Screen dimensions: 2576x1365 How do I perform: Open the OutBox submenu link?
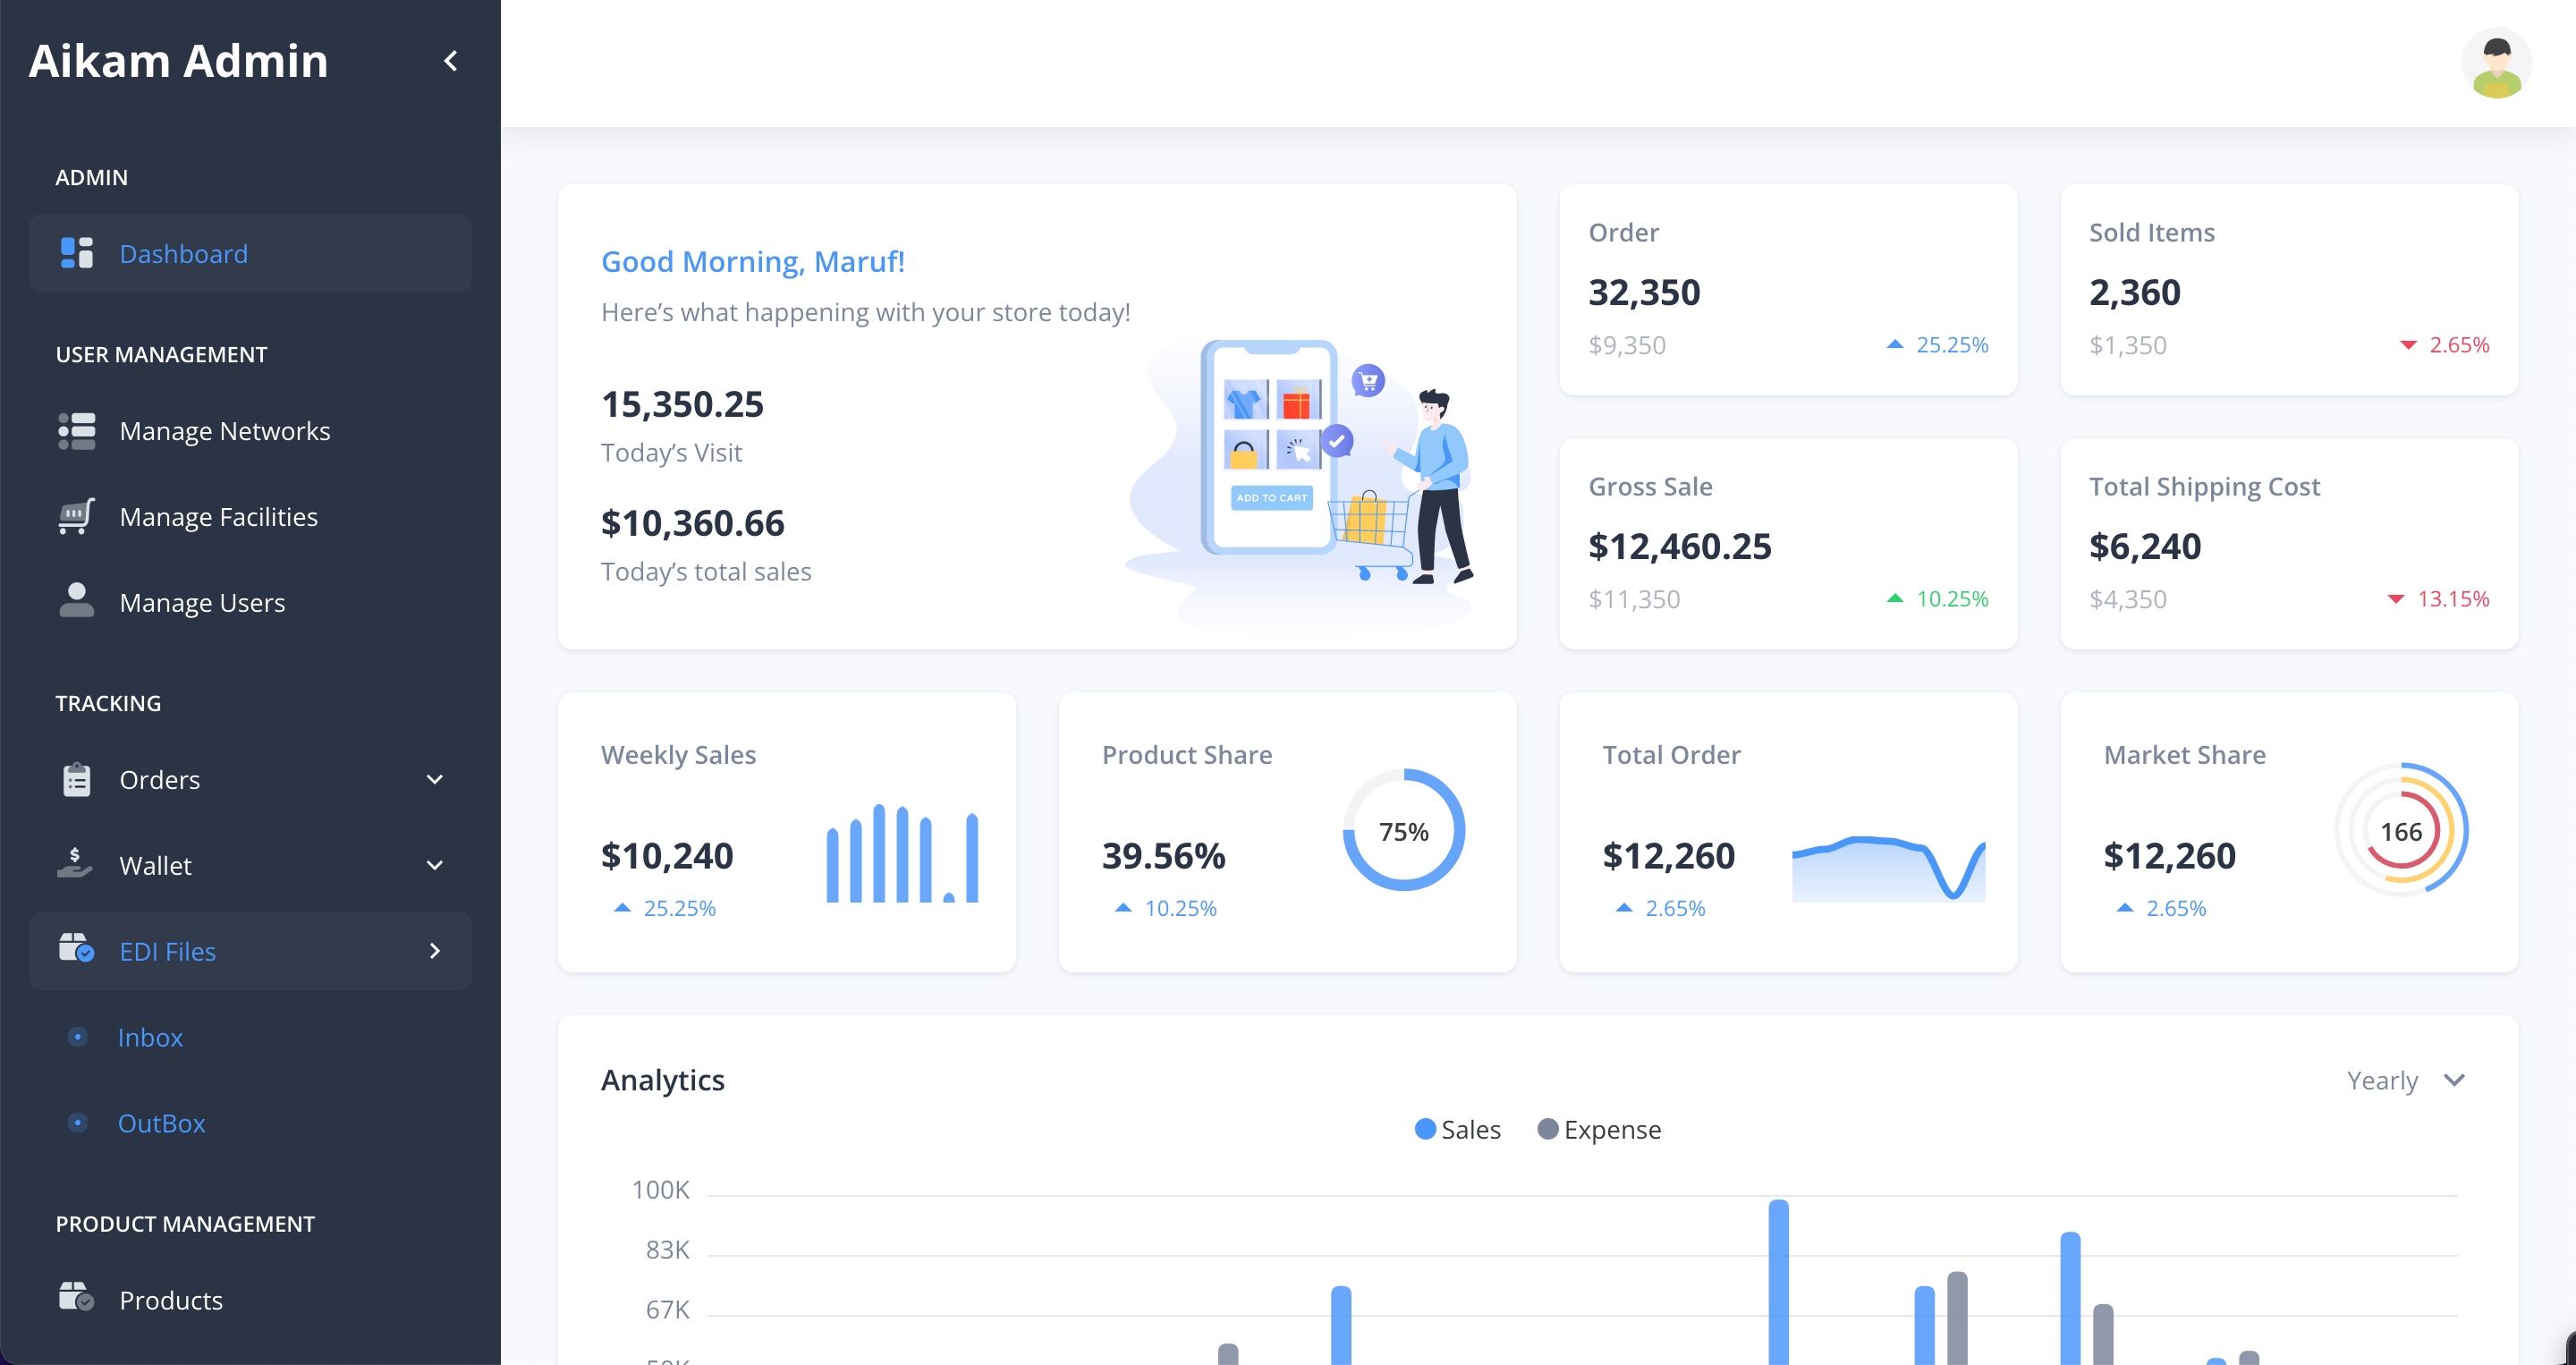[x=161, y=1123]
